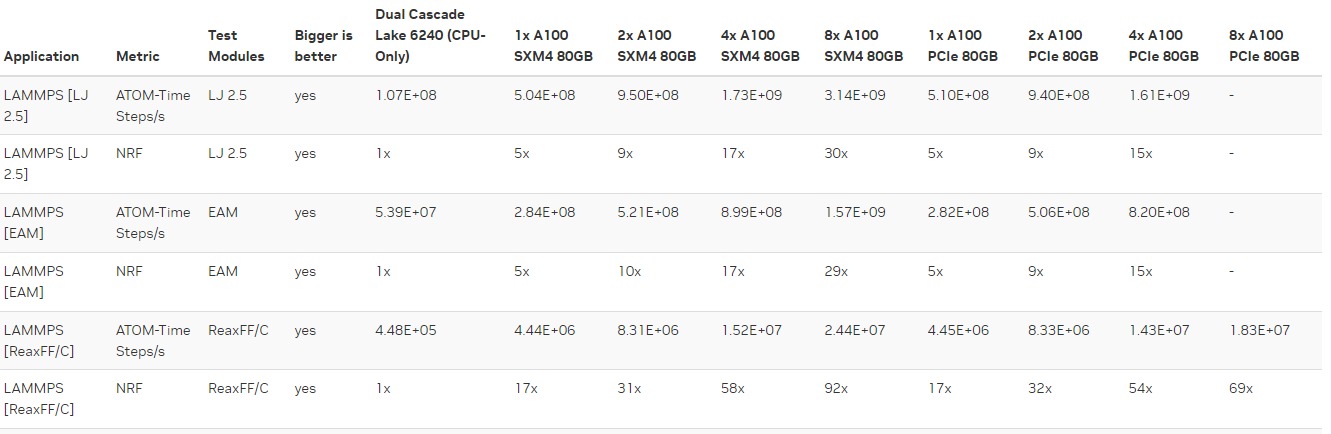Screen dimensions: 1331x434
Task: Click the 8x A100 PCIe 80GB header
Action: pyautogui.click(x=1264, y=46)
